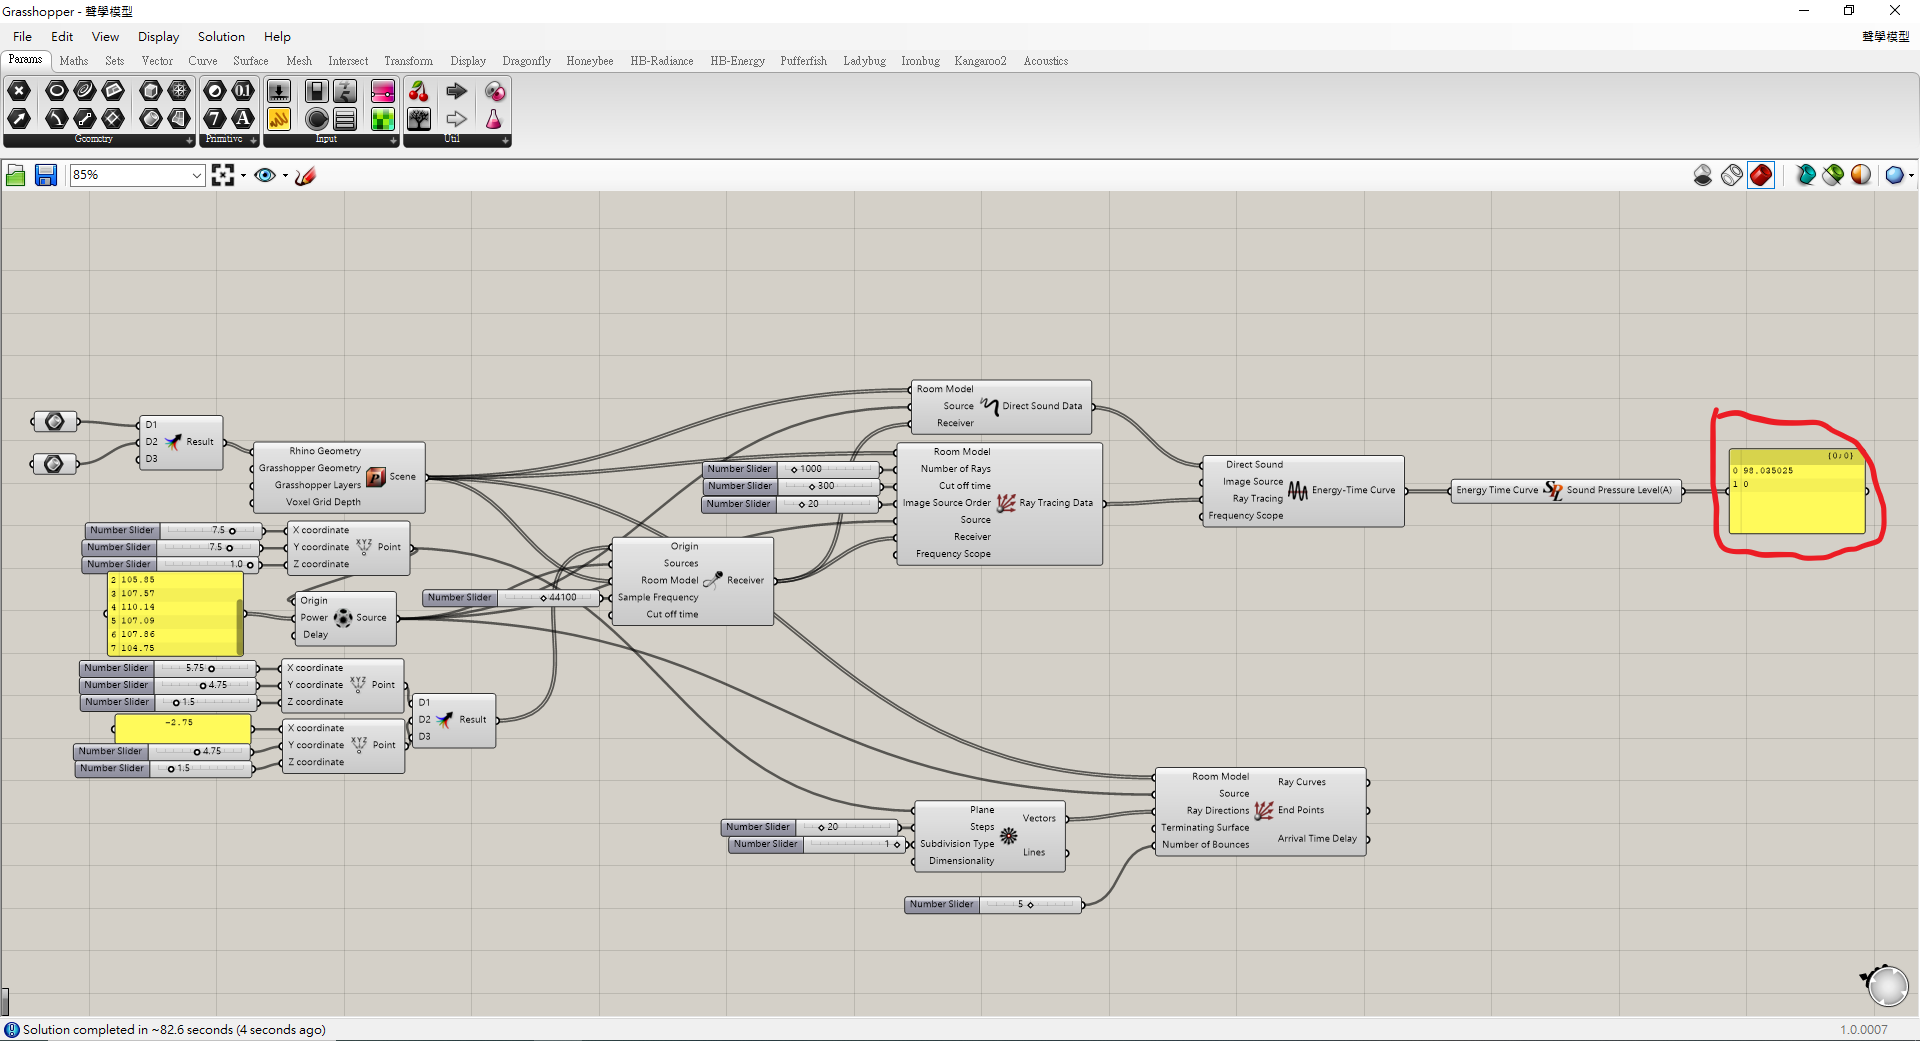Expand the Primitive panel with the plus

254,141
